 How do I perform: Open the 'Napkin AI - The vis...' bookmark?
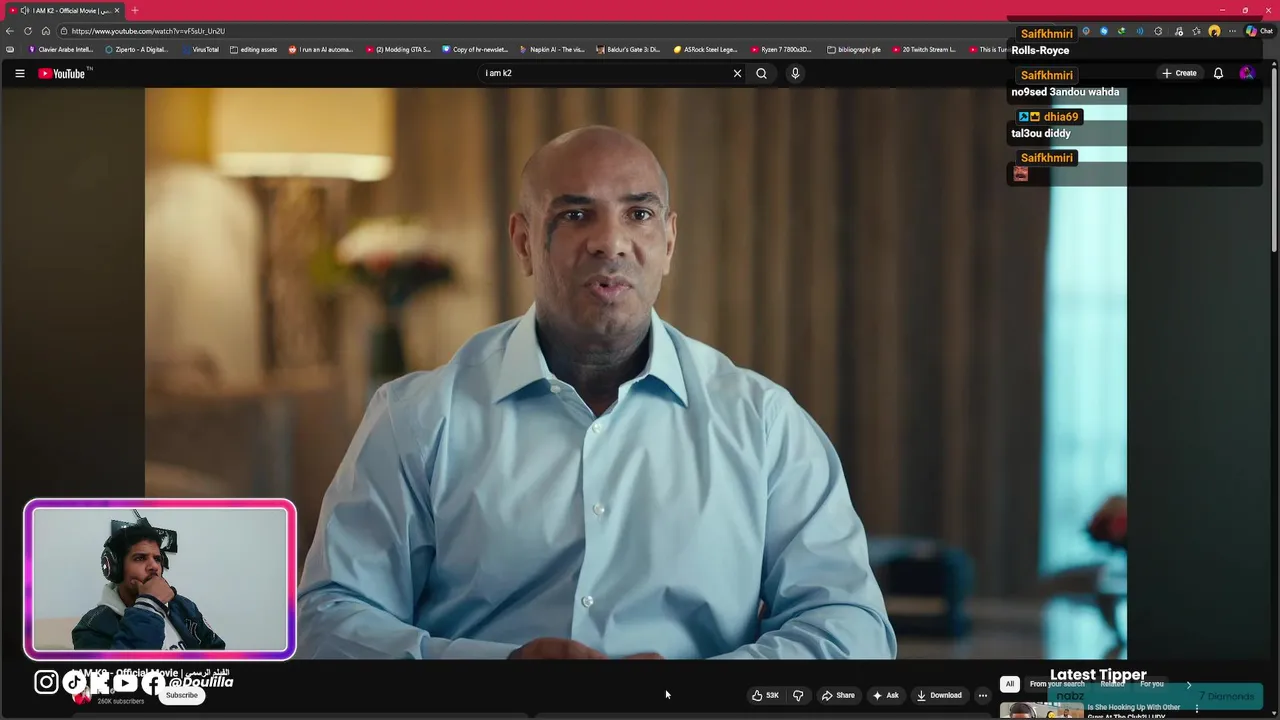tap(552, 49)
